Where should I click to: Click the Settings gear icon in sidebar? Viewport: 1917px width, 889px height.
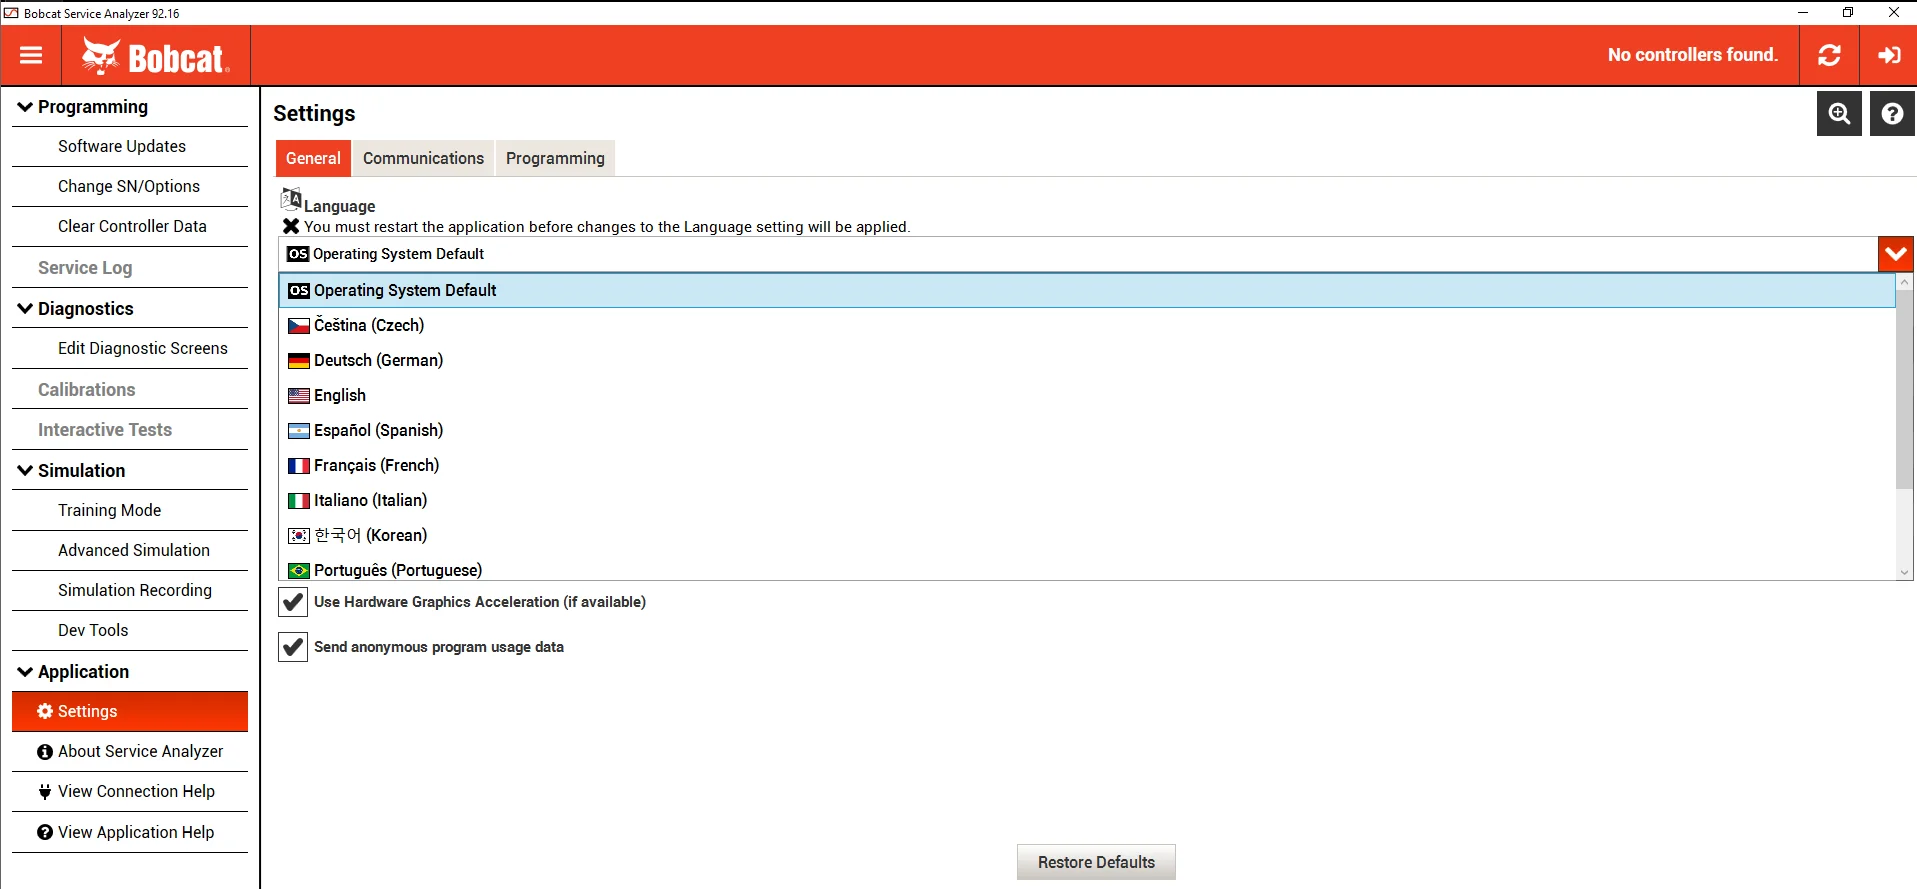(45, 711)
